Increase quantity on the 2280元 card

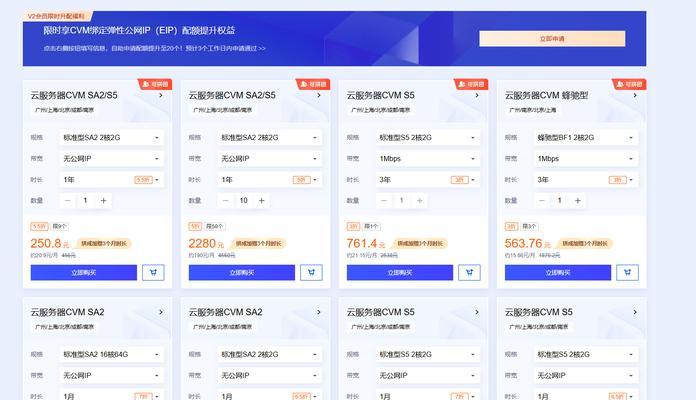(261, 201)
